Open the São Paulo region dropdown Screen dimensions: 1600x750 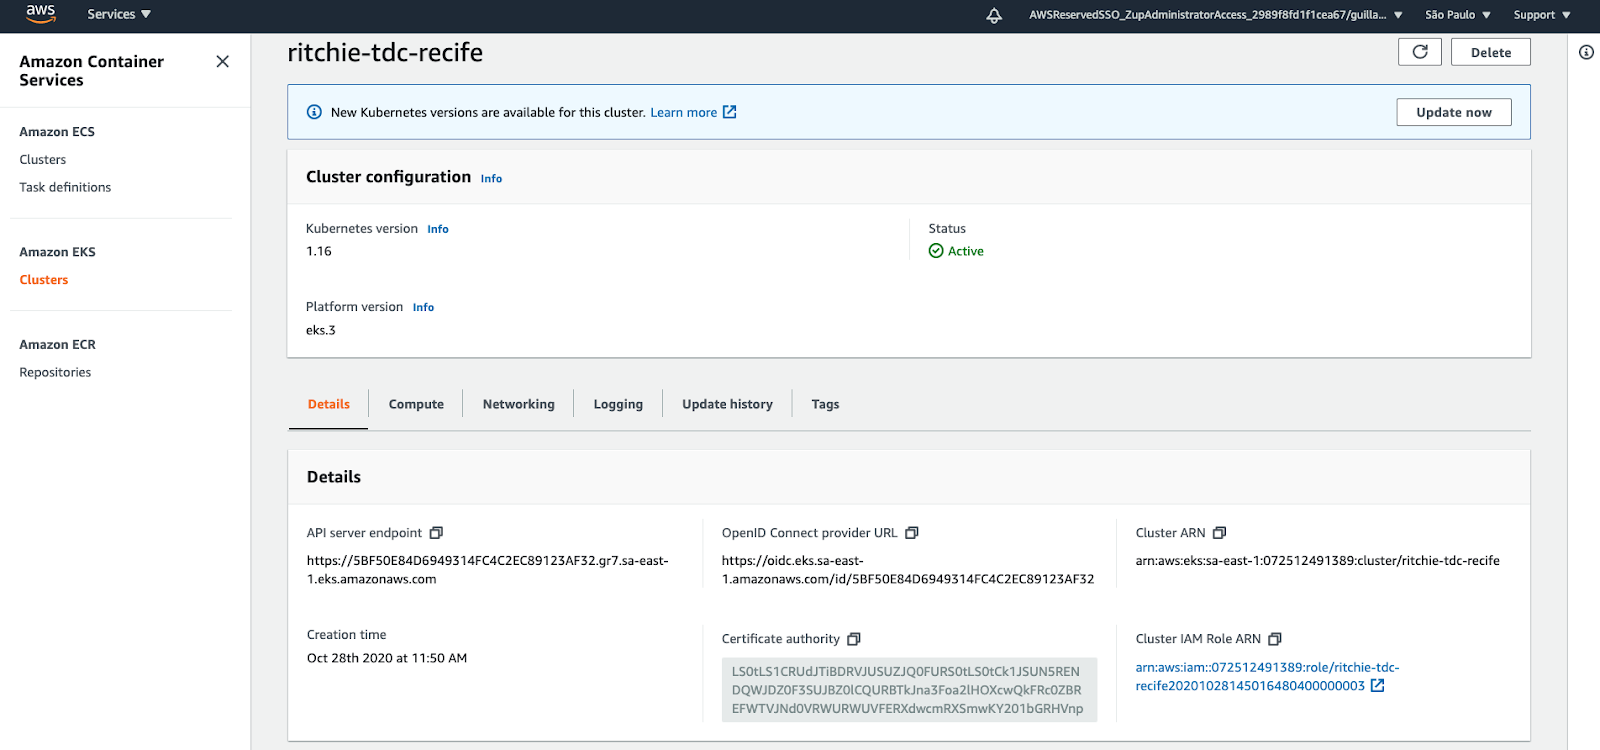pos(1458,15)
